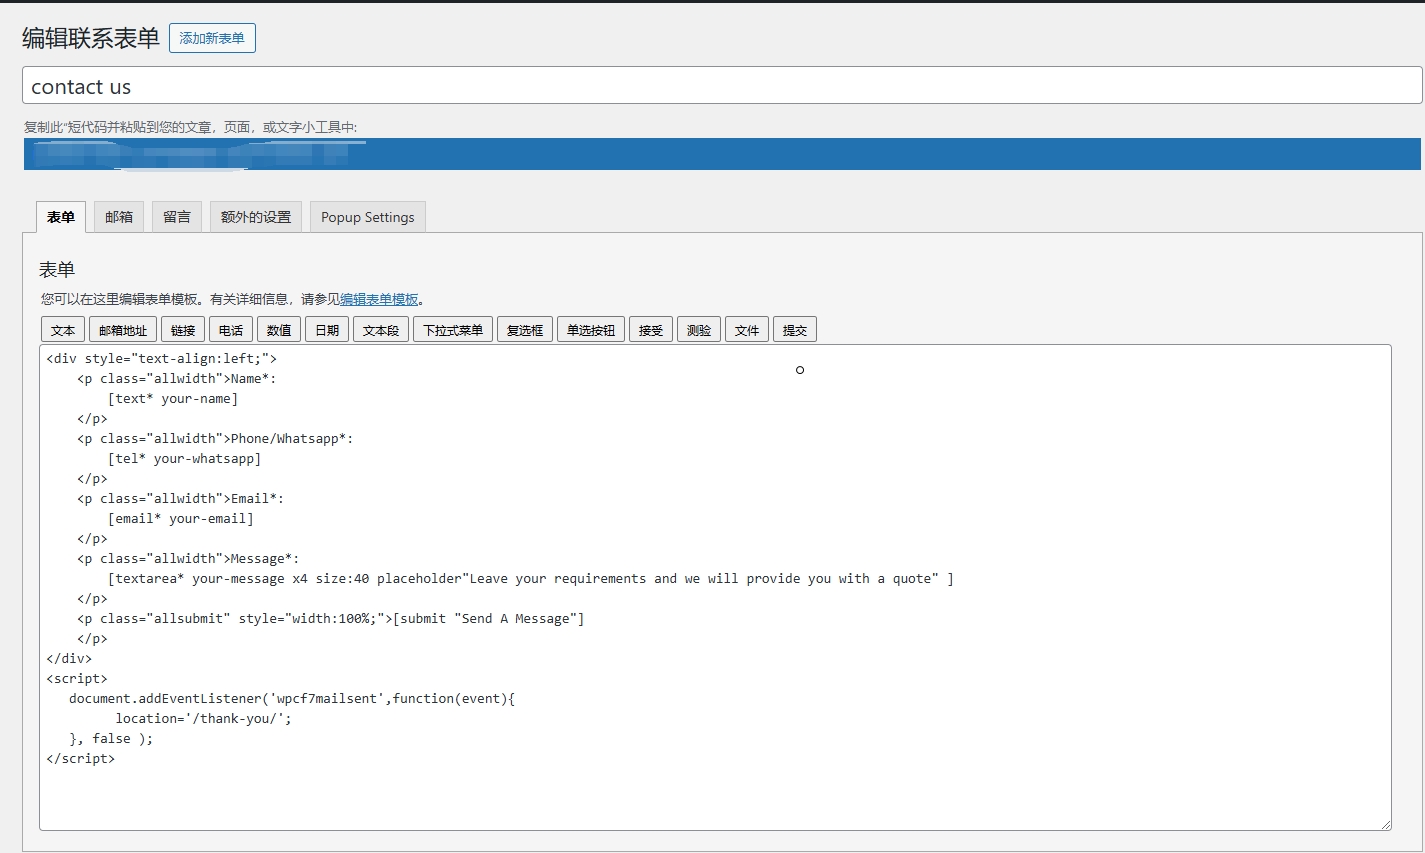Insert a 提交 submit tag
Screen dimensions: 1425x853
795,330
